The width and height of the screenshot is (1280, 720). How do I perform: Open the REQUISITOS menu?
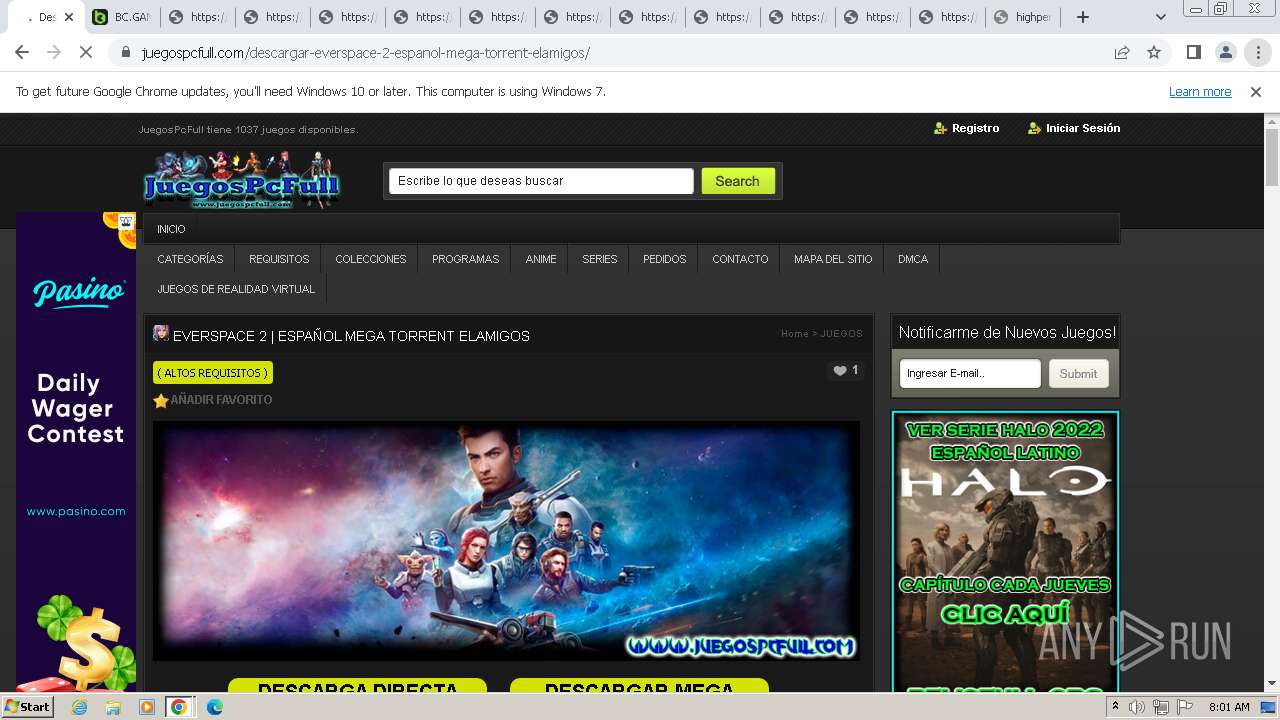tap(279, 259)
